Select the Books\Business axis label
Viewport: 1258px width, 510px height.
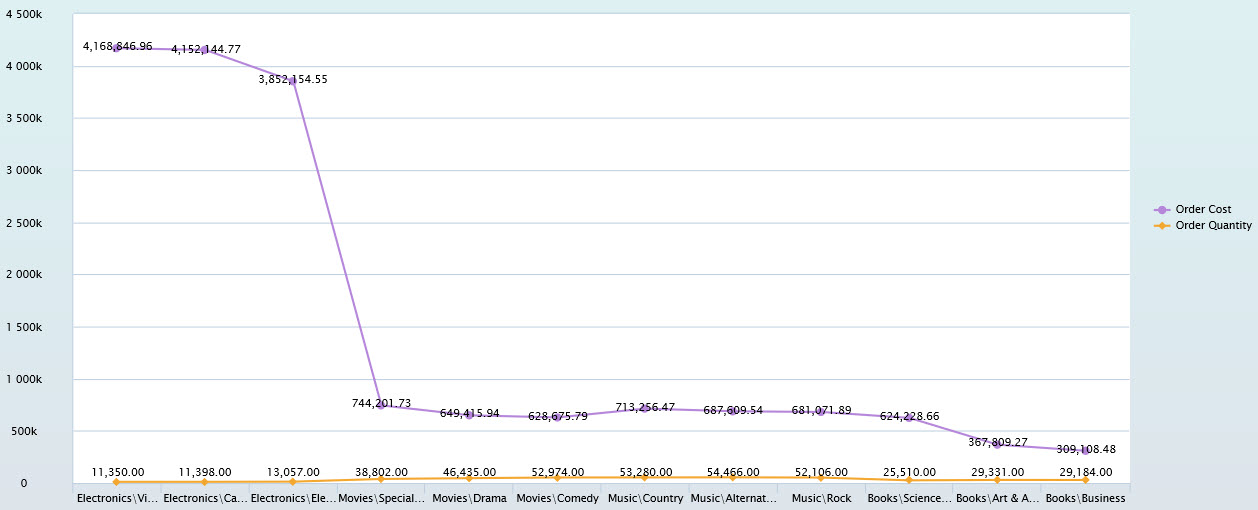[1085, 498]
